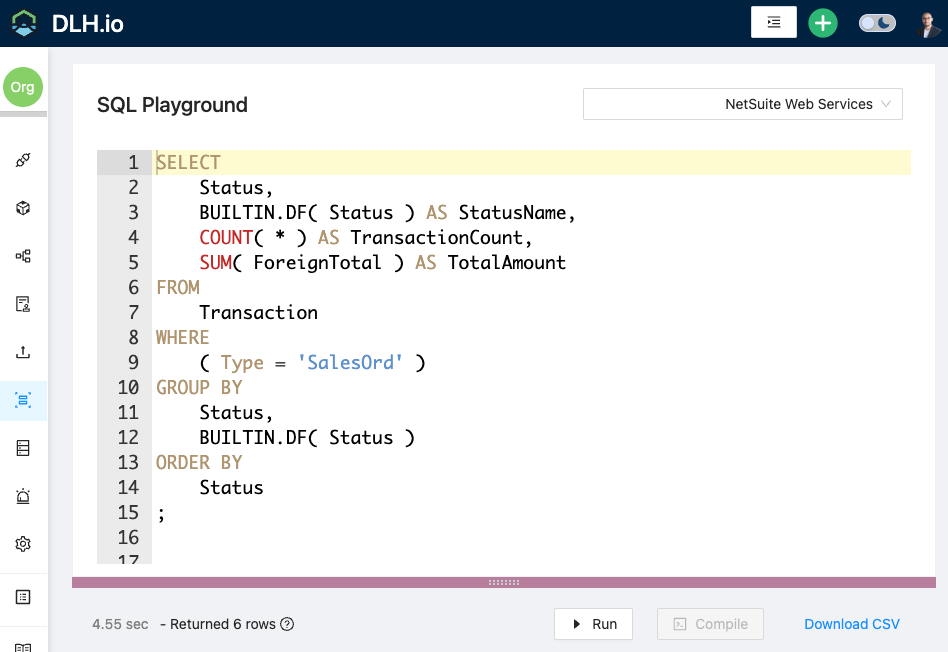Click the list log icon near sidebar bottom
The width and height of the screenshot is (948, 652).
pos(22,596)
